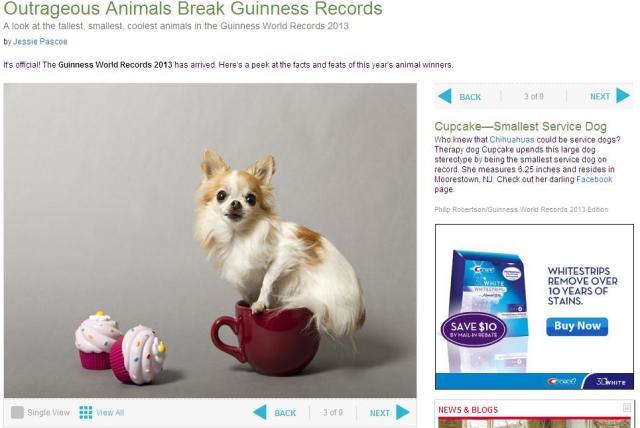Visit Cupcake's Facebook page link
This screenshot has width=640, height=428.
594,179
